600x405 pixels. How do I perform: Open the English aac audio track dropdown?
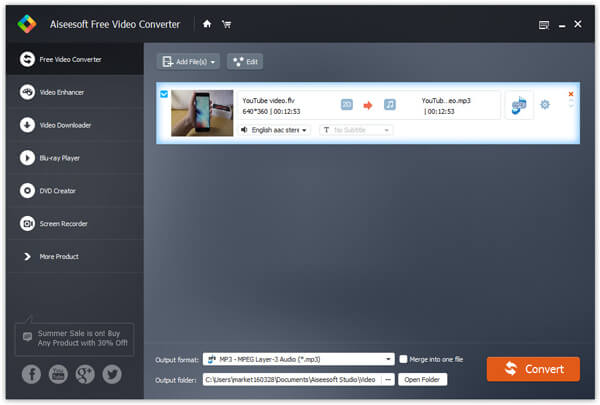275,130
